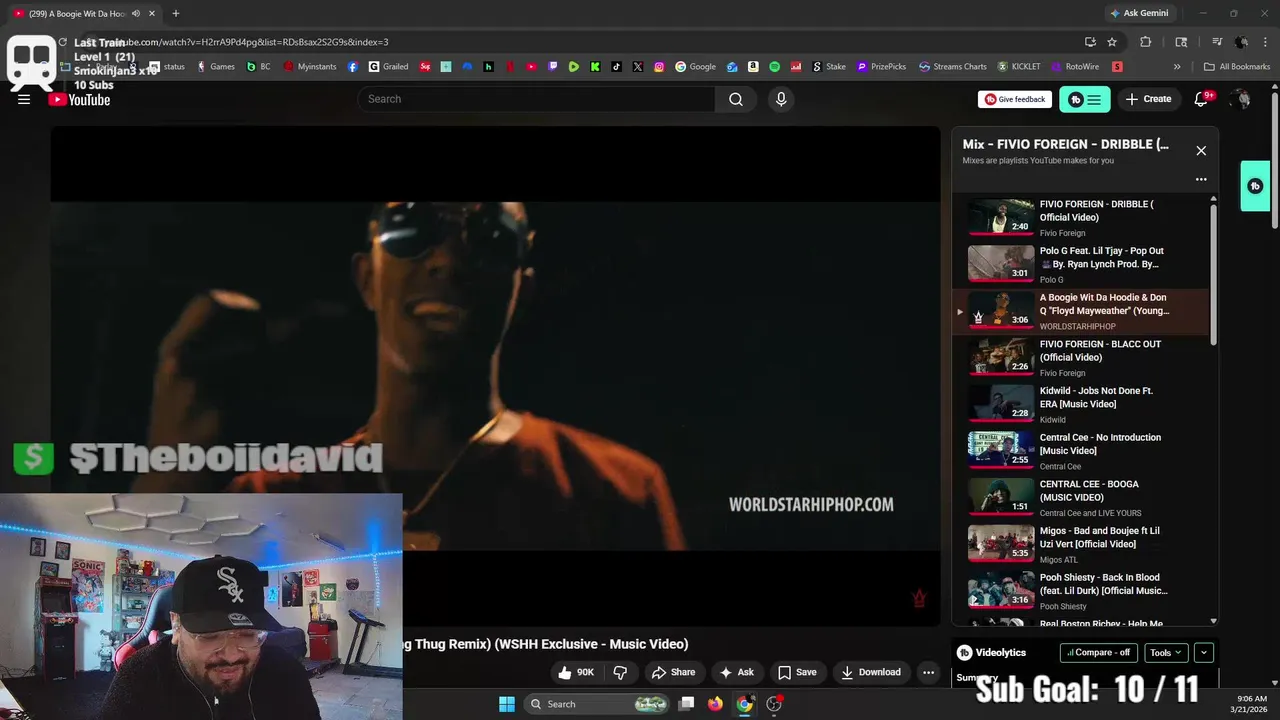This screenshot has width=1280, height=720.
Task: Open the Windows Start button
Action: tap(507, 704)
